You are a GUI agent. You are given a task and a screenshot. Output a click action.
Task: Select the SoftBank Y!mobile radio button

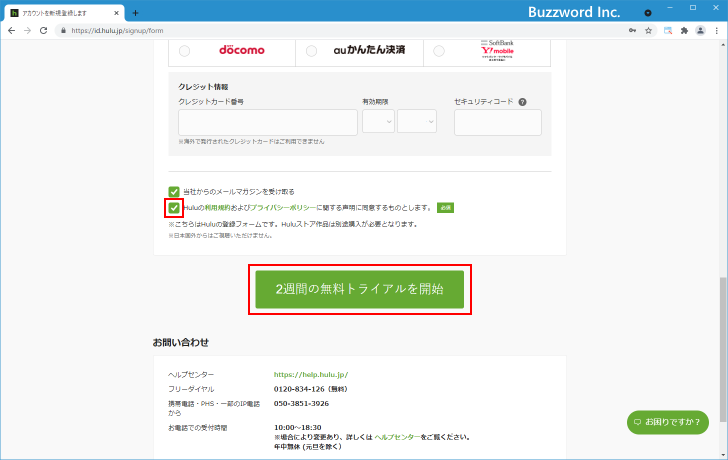[439, 51]
